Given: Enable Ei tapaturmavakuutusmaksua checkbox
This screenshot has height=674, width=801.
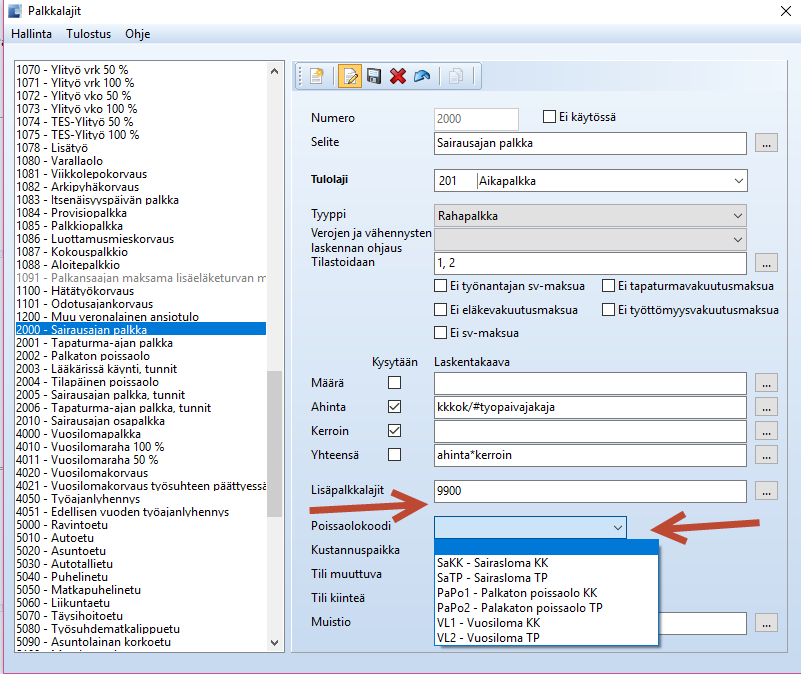Looking at the screenshot, I should coord(608,286).
